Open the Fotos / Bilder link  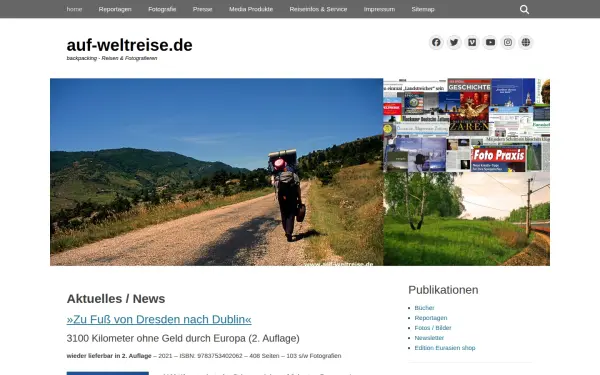coord(433,328)
